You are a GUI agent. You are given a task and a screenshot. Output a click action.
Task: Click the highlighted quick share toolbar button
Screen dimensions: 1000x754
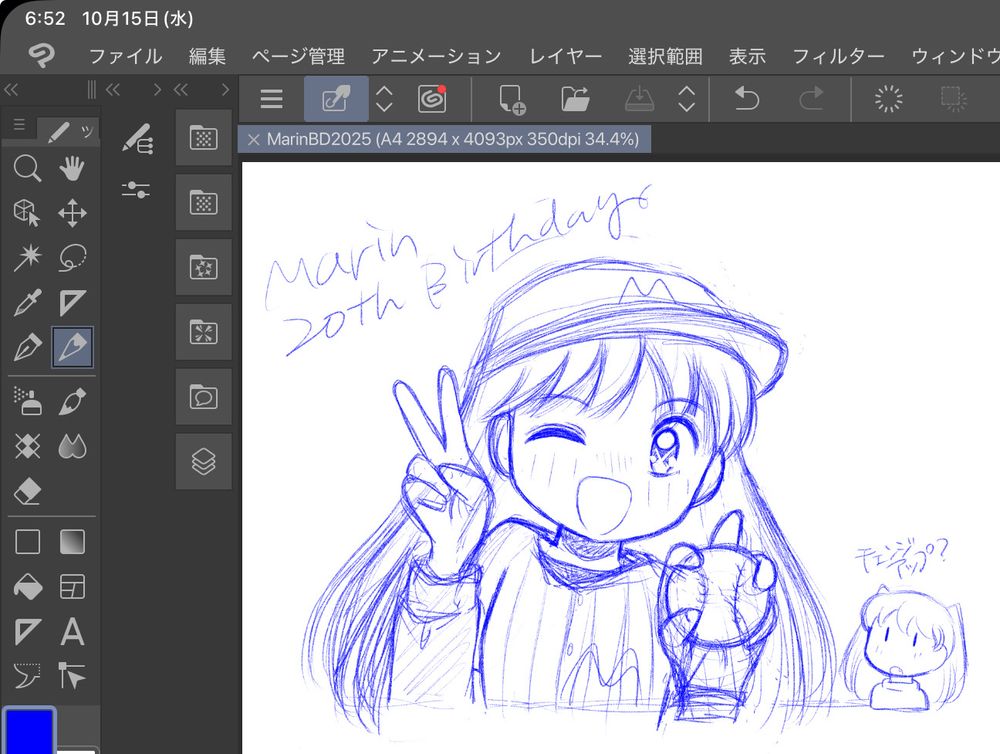pos(336,99)
